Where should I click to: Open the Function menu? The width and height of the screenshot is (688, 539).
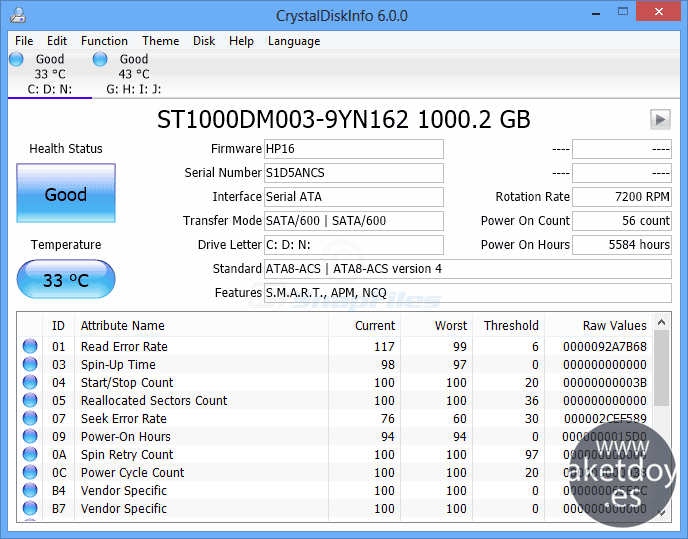[x=104, y=41]
